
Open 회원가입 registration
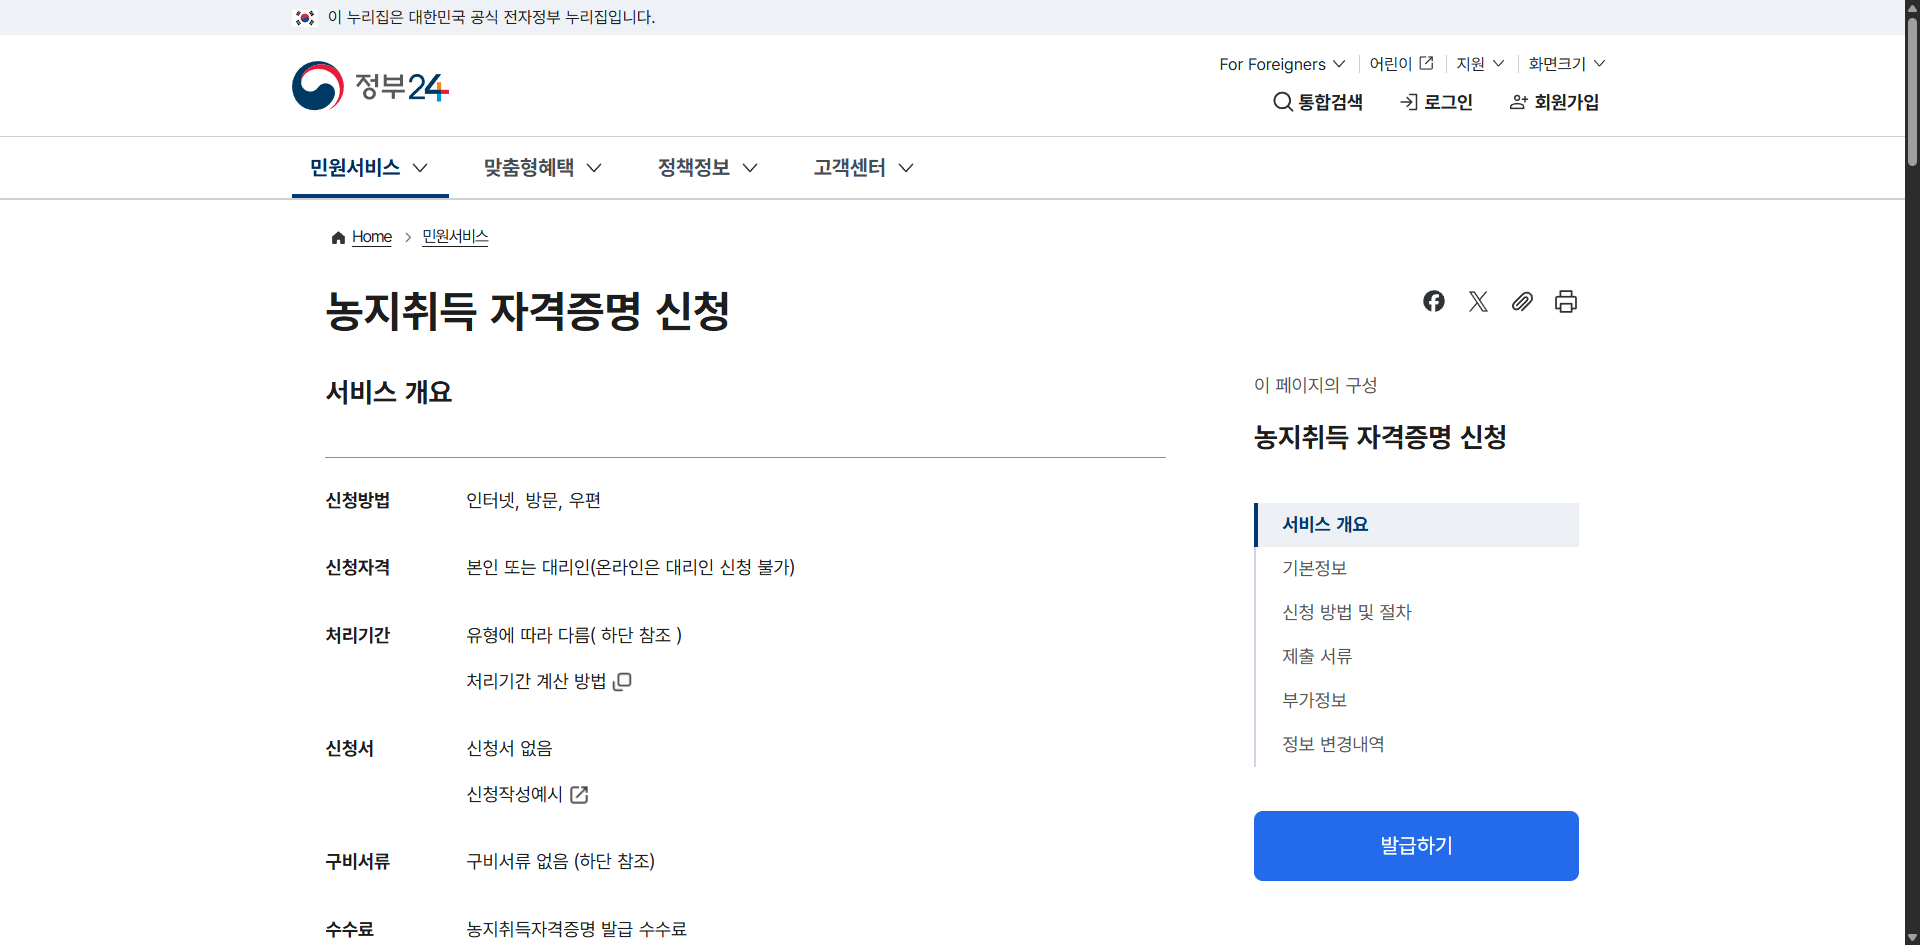(x=1552, y=102)
